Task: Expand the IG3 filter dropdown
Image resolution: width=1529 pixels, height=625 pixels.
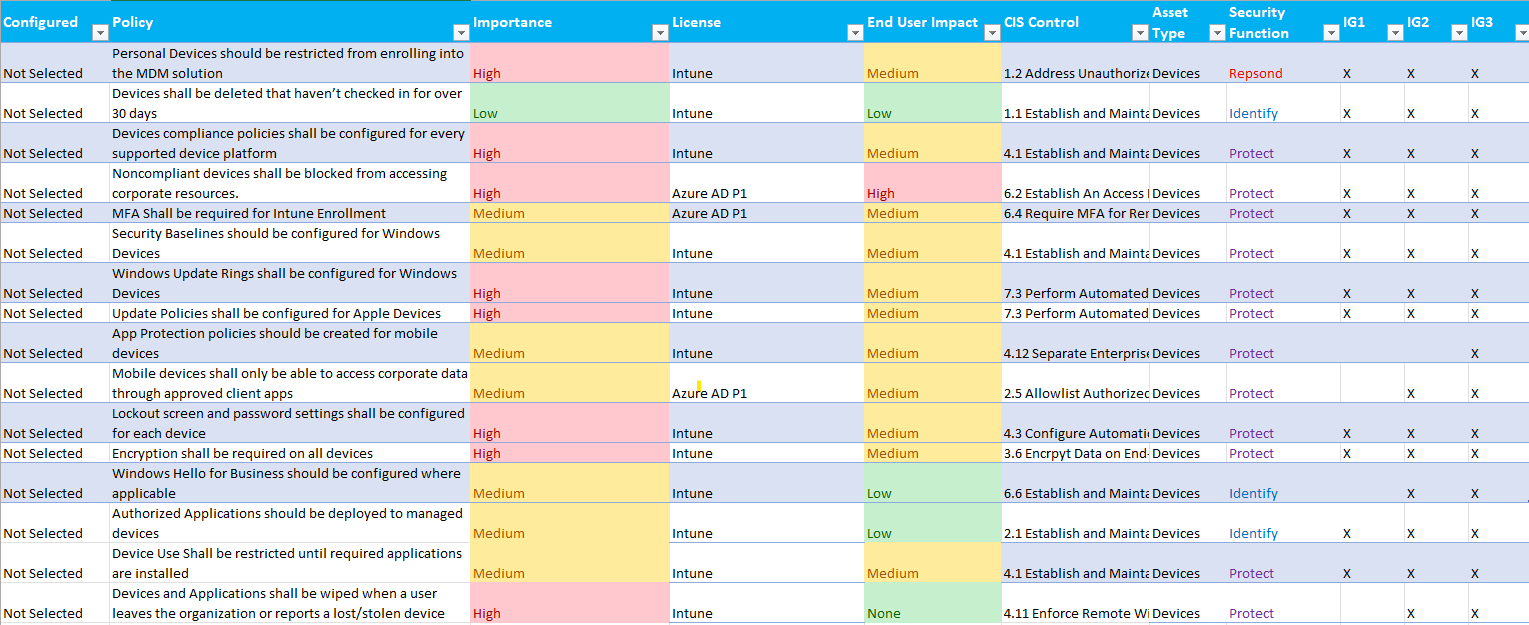Action: point(1520,31)
